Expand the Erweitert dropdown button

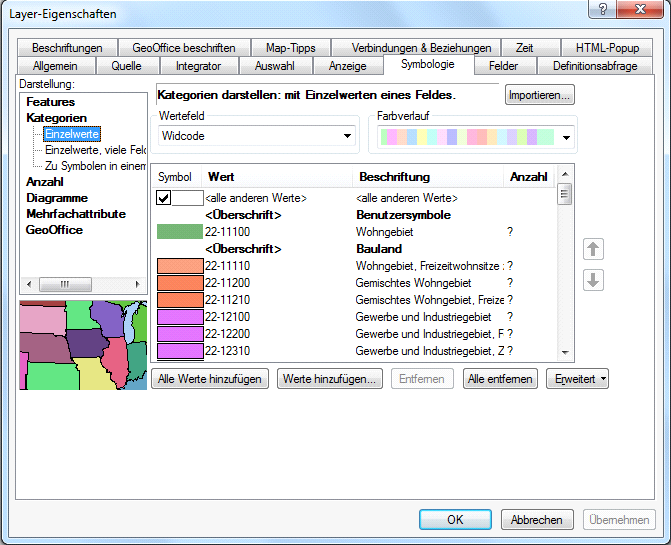577,379
